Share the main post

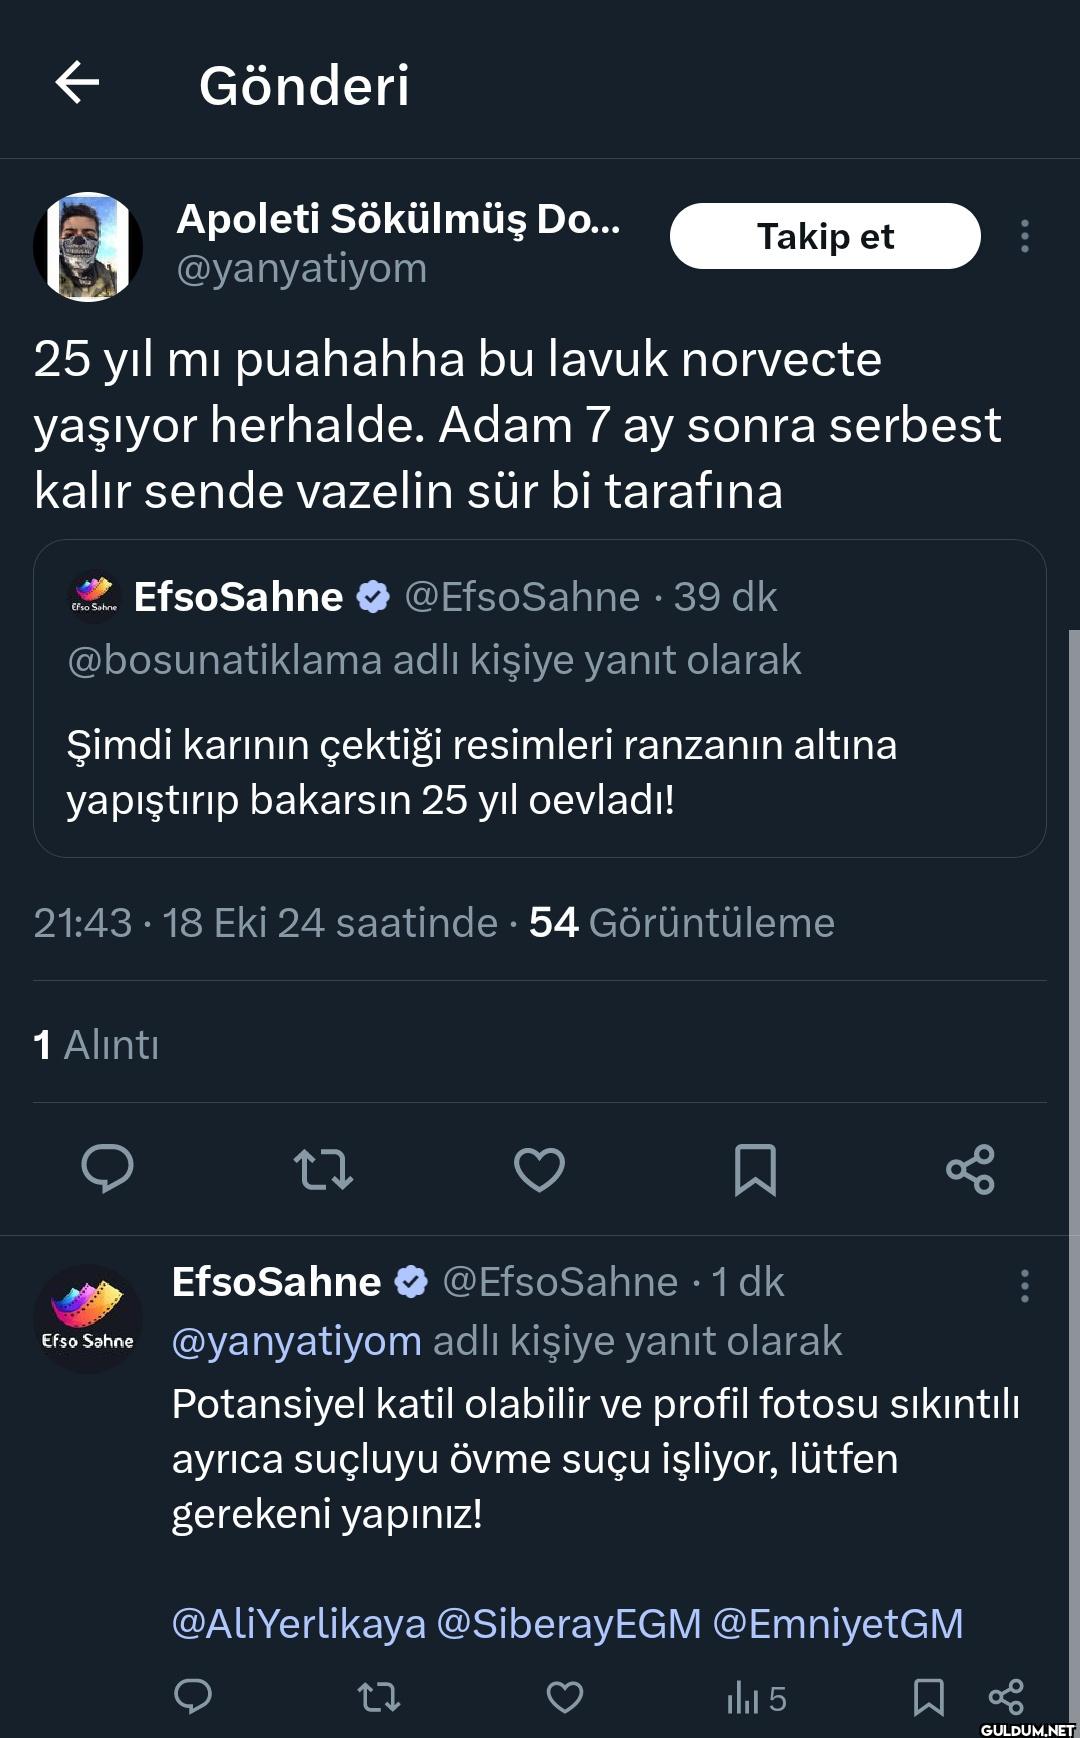[970, 1168]
